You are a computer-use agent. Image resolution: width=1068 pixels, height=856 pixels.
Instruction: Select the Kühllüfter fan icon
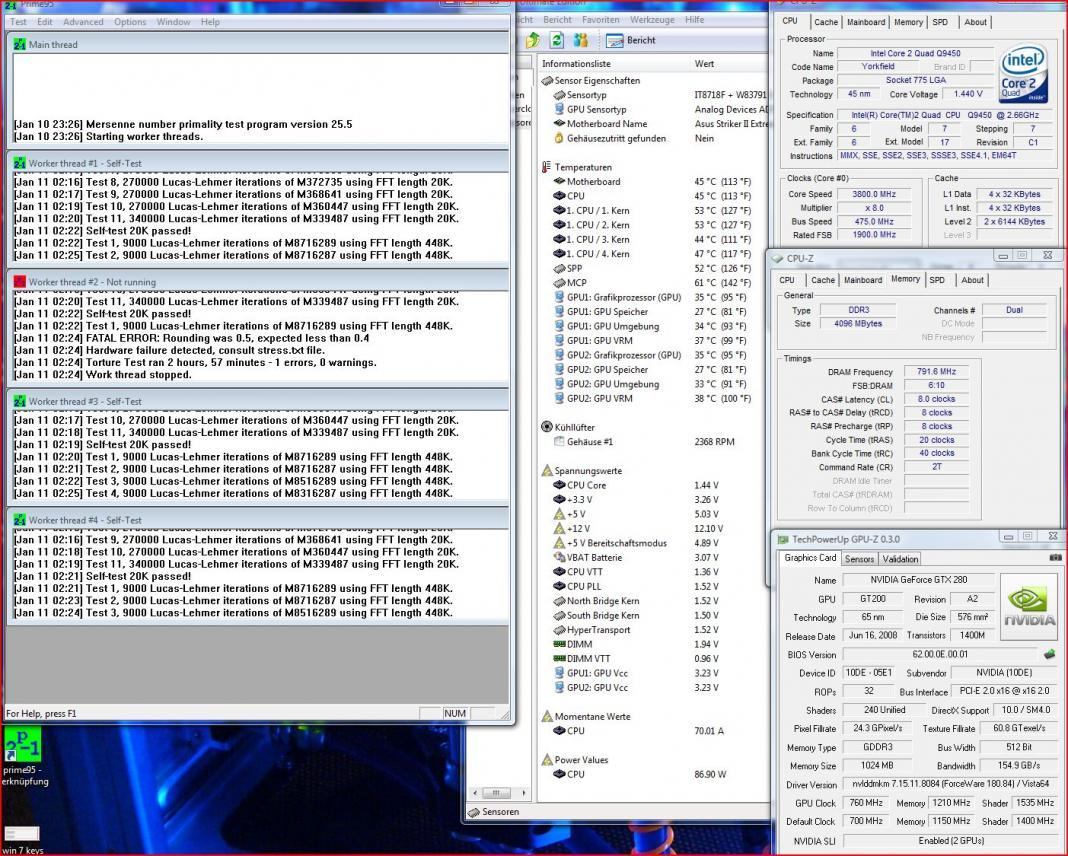click(x=546, y=427)
